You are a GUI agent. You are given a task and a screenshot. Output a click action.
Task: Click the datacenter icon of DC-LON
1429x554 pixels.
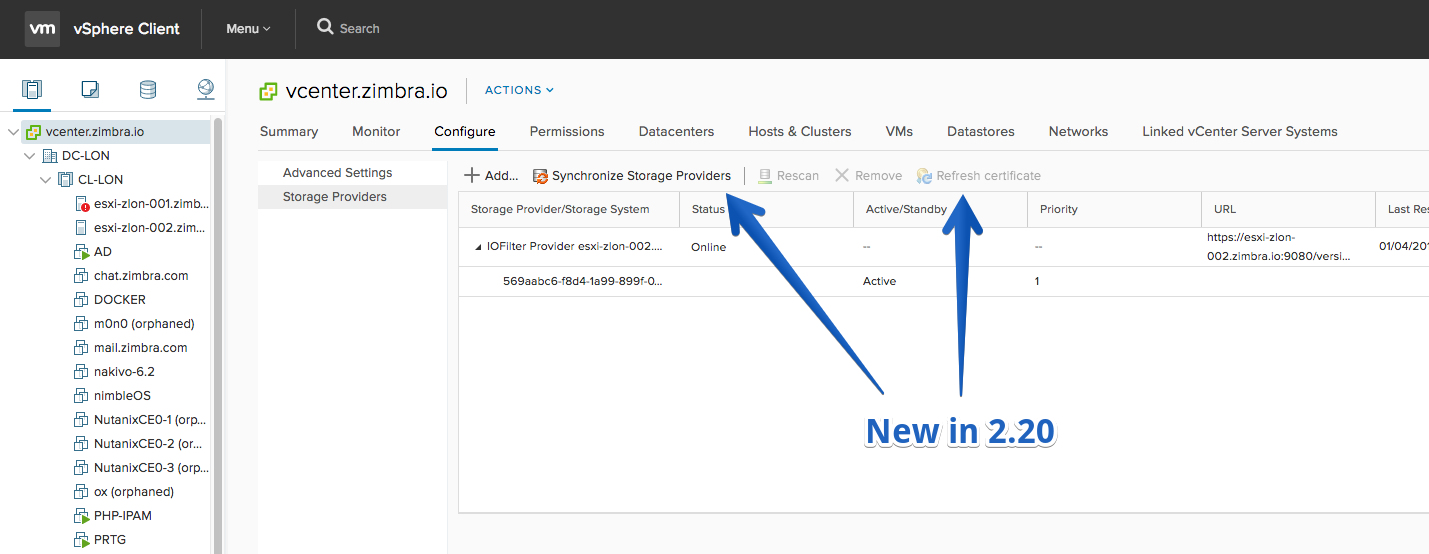50,156
